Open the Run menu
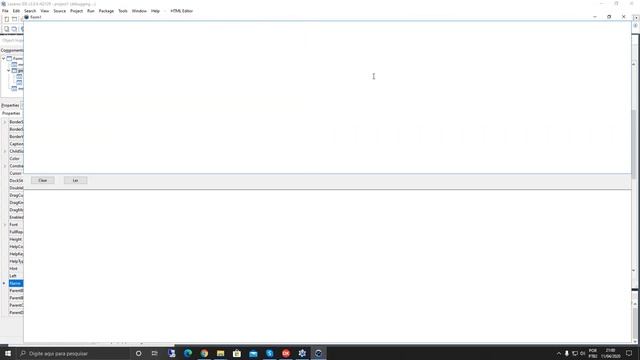Screen dimensions: 640x360 91,11
